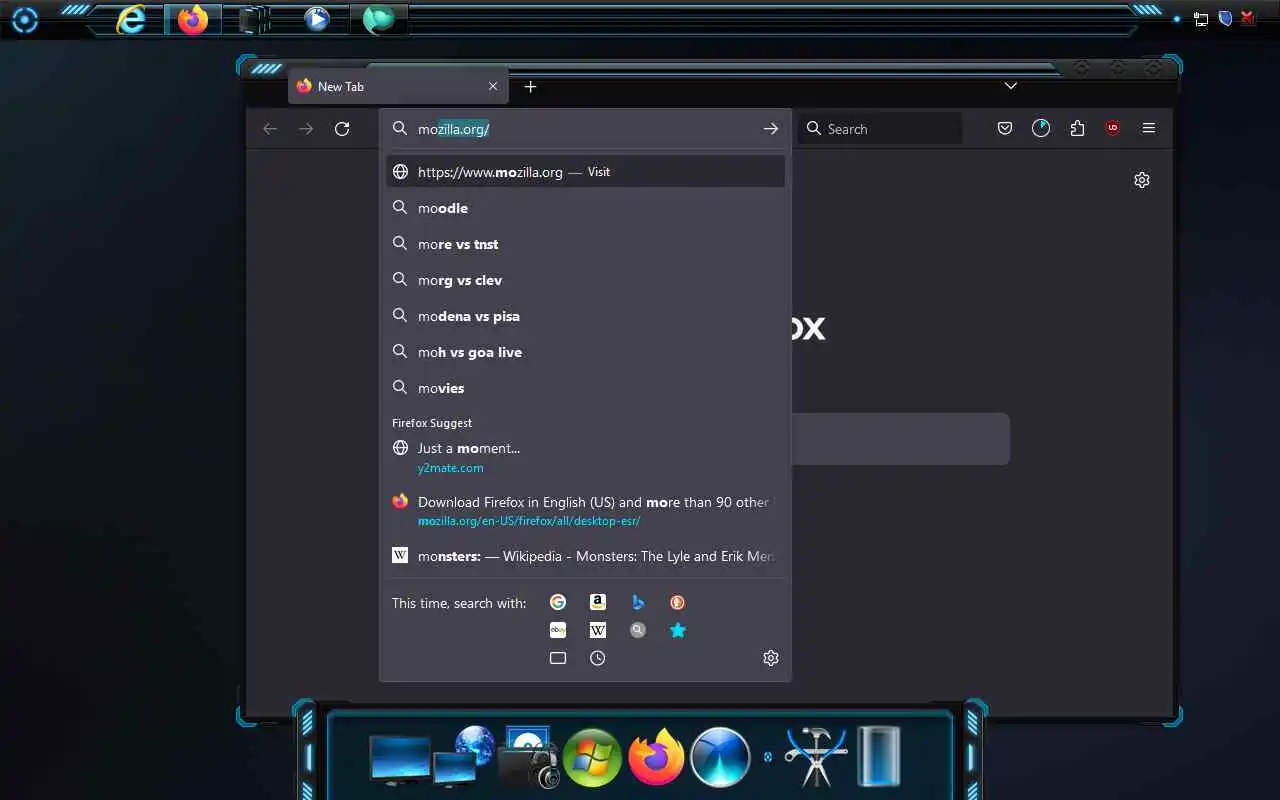This screenshot has width=1280, height=800.
Task: Search this time with Wikipedia
Action: pyautogui.click(x=598, y=630)
